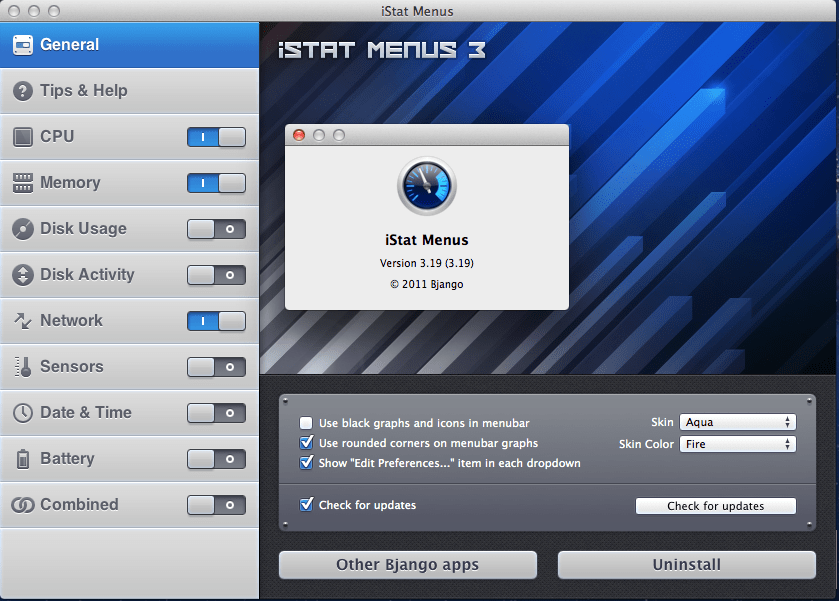Screen dimensions: 839x601
Task: Open the Battery settings section
Action: [x=129, y=459]
